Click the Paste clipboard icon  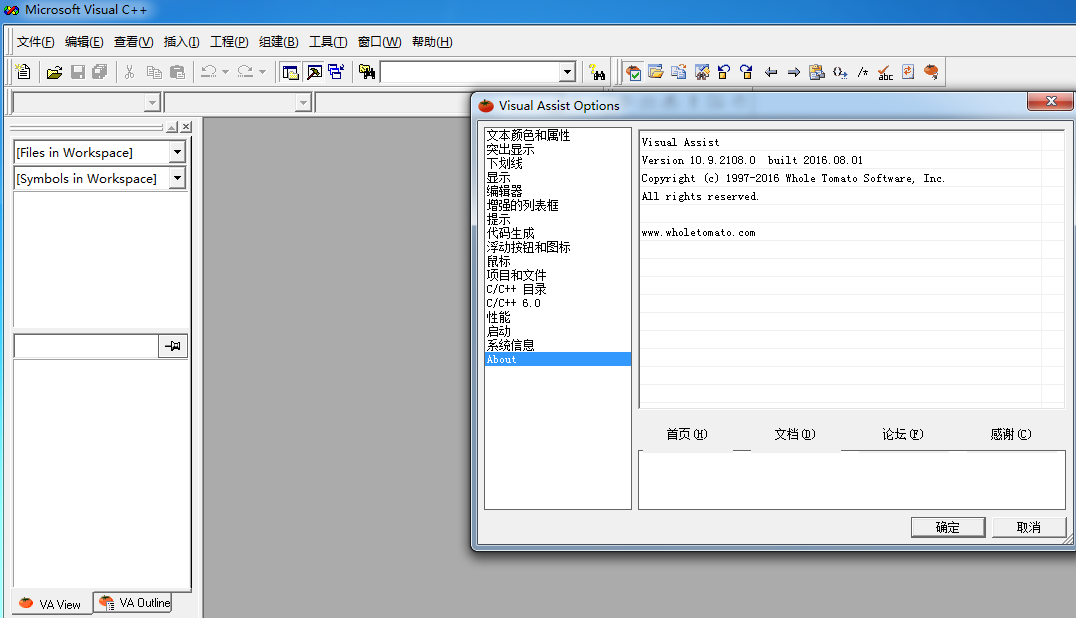177,72
